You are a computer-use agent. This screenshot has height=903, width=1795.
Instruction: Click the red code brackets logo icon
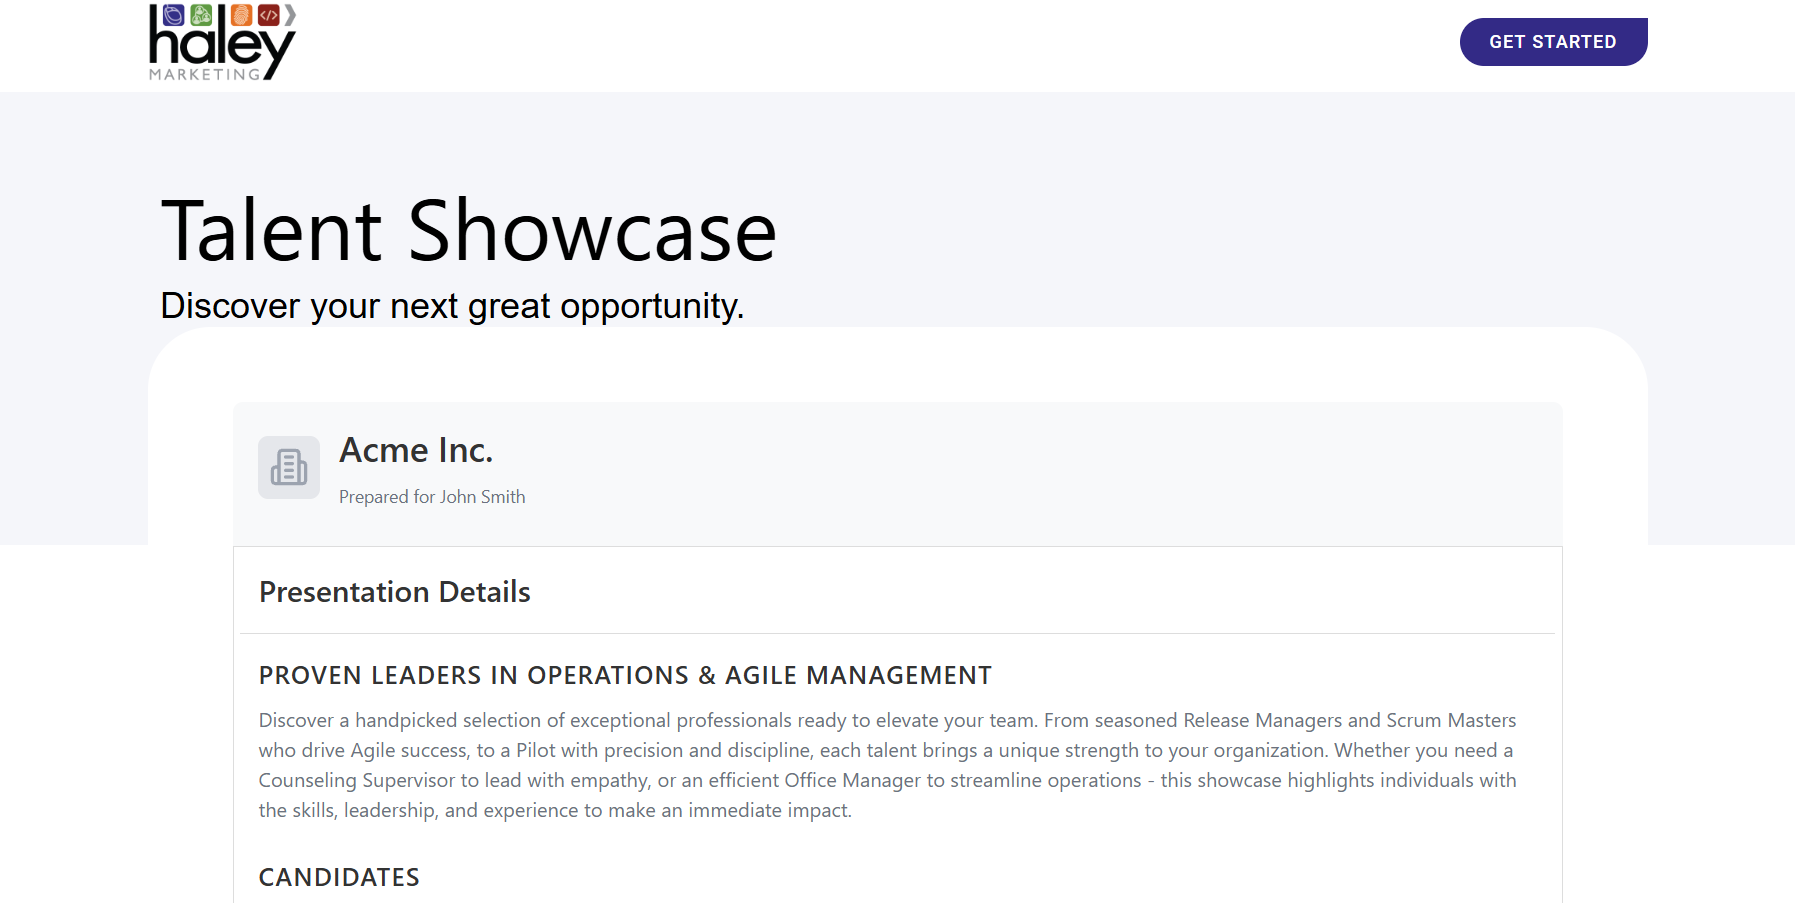(268, 15)
